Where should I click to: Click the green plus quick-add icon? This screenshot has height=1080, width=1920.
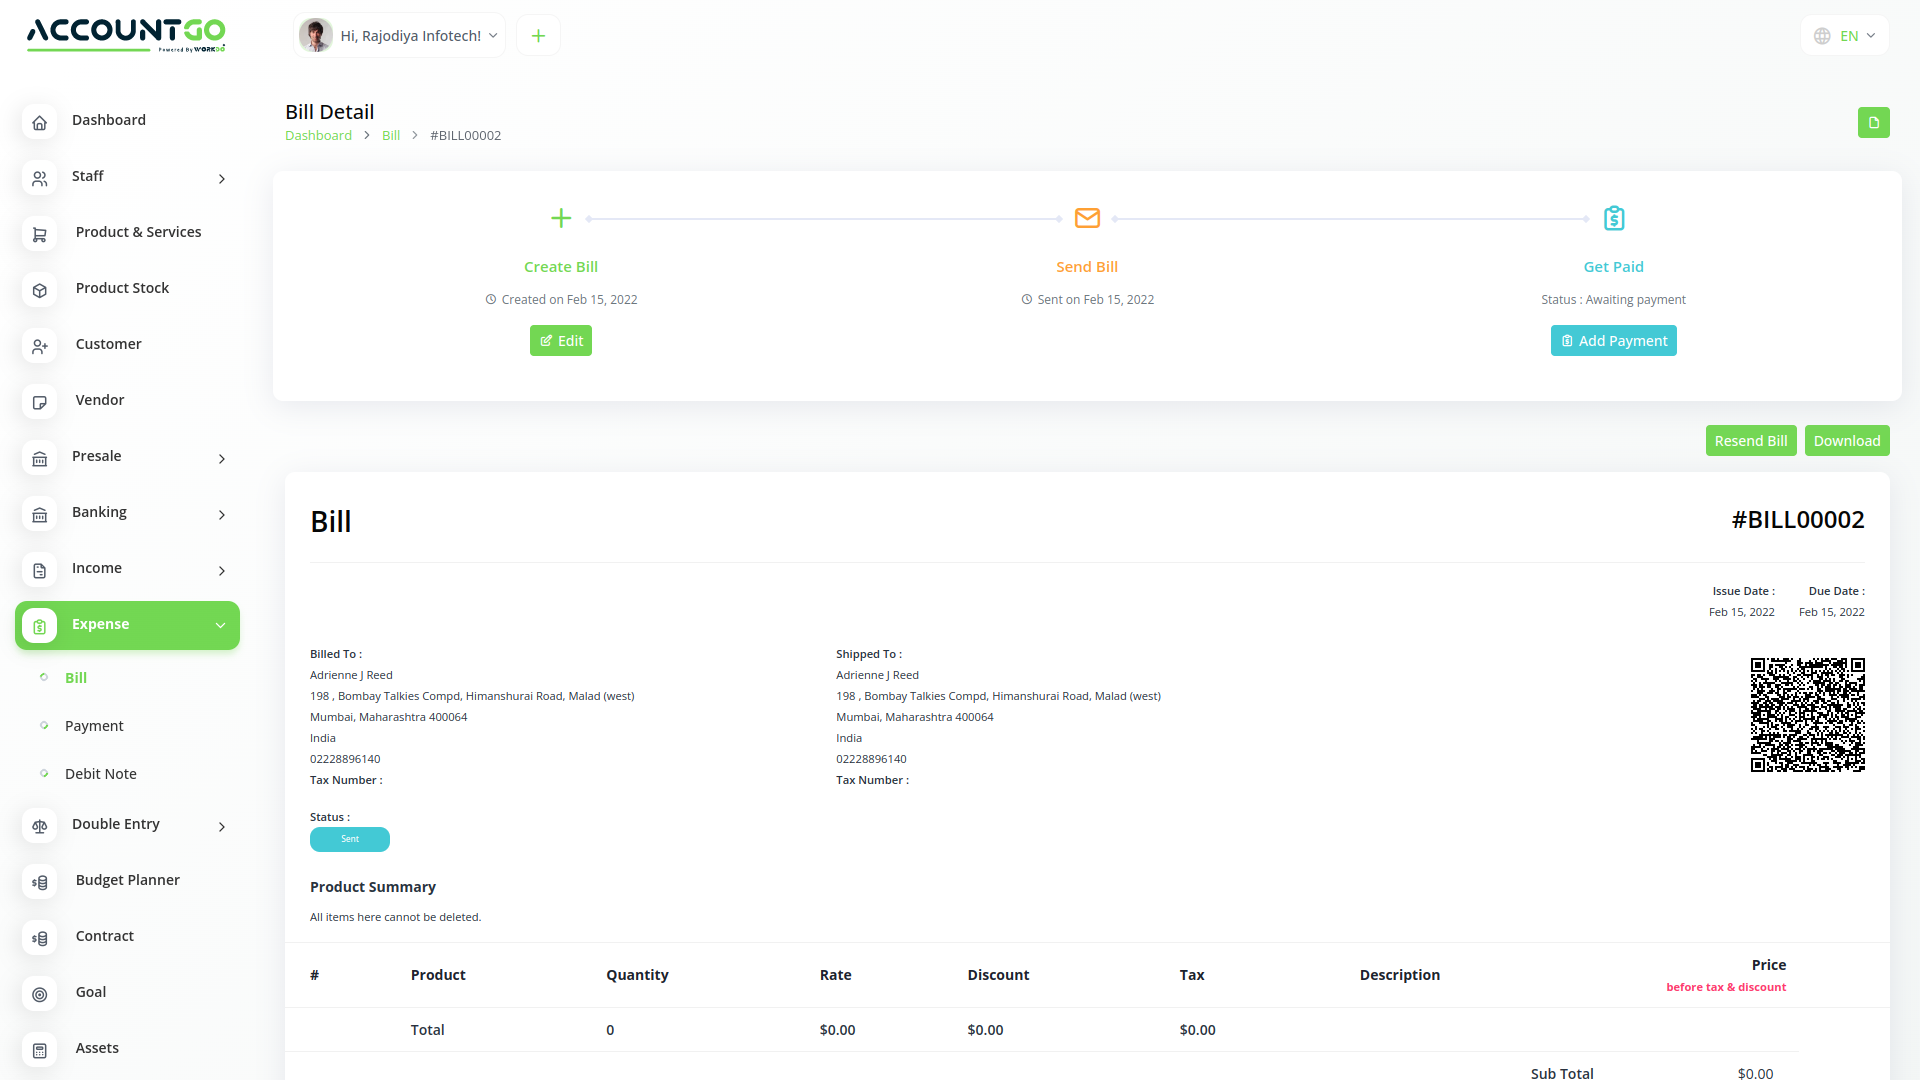click(538, 36)
